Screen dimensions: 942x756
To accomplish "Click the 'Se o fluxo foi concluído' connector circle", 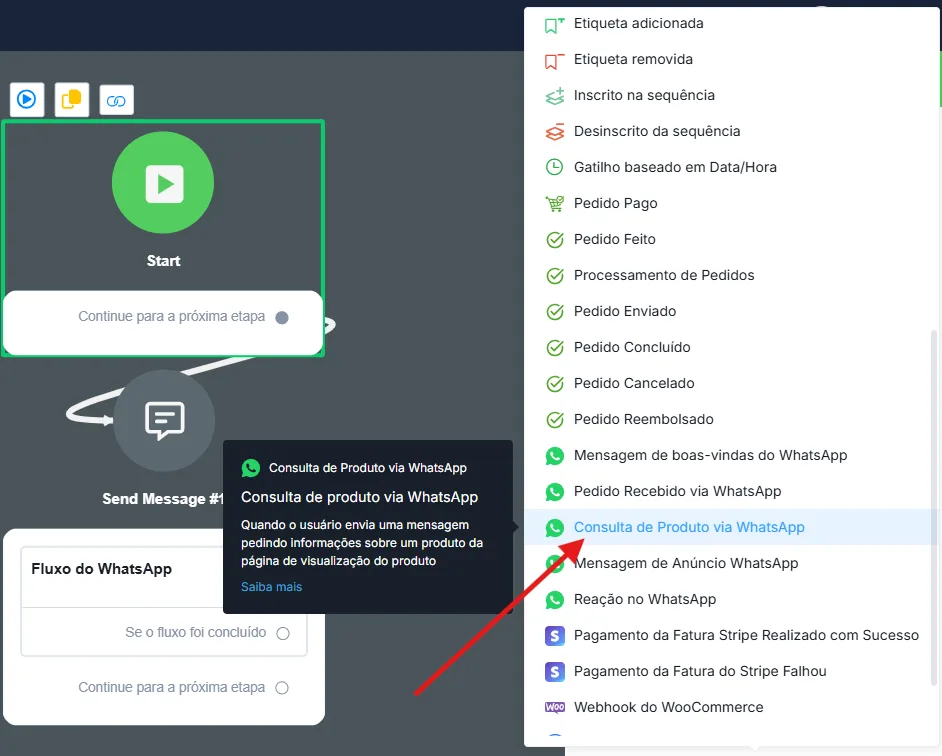I will coord(283,633).
